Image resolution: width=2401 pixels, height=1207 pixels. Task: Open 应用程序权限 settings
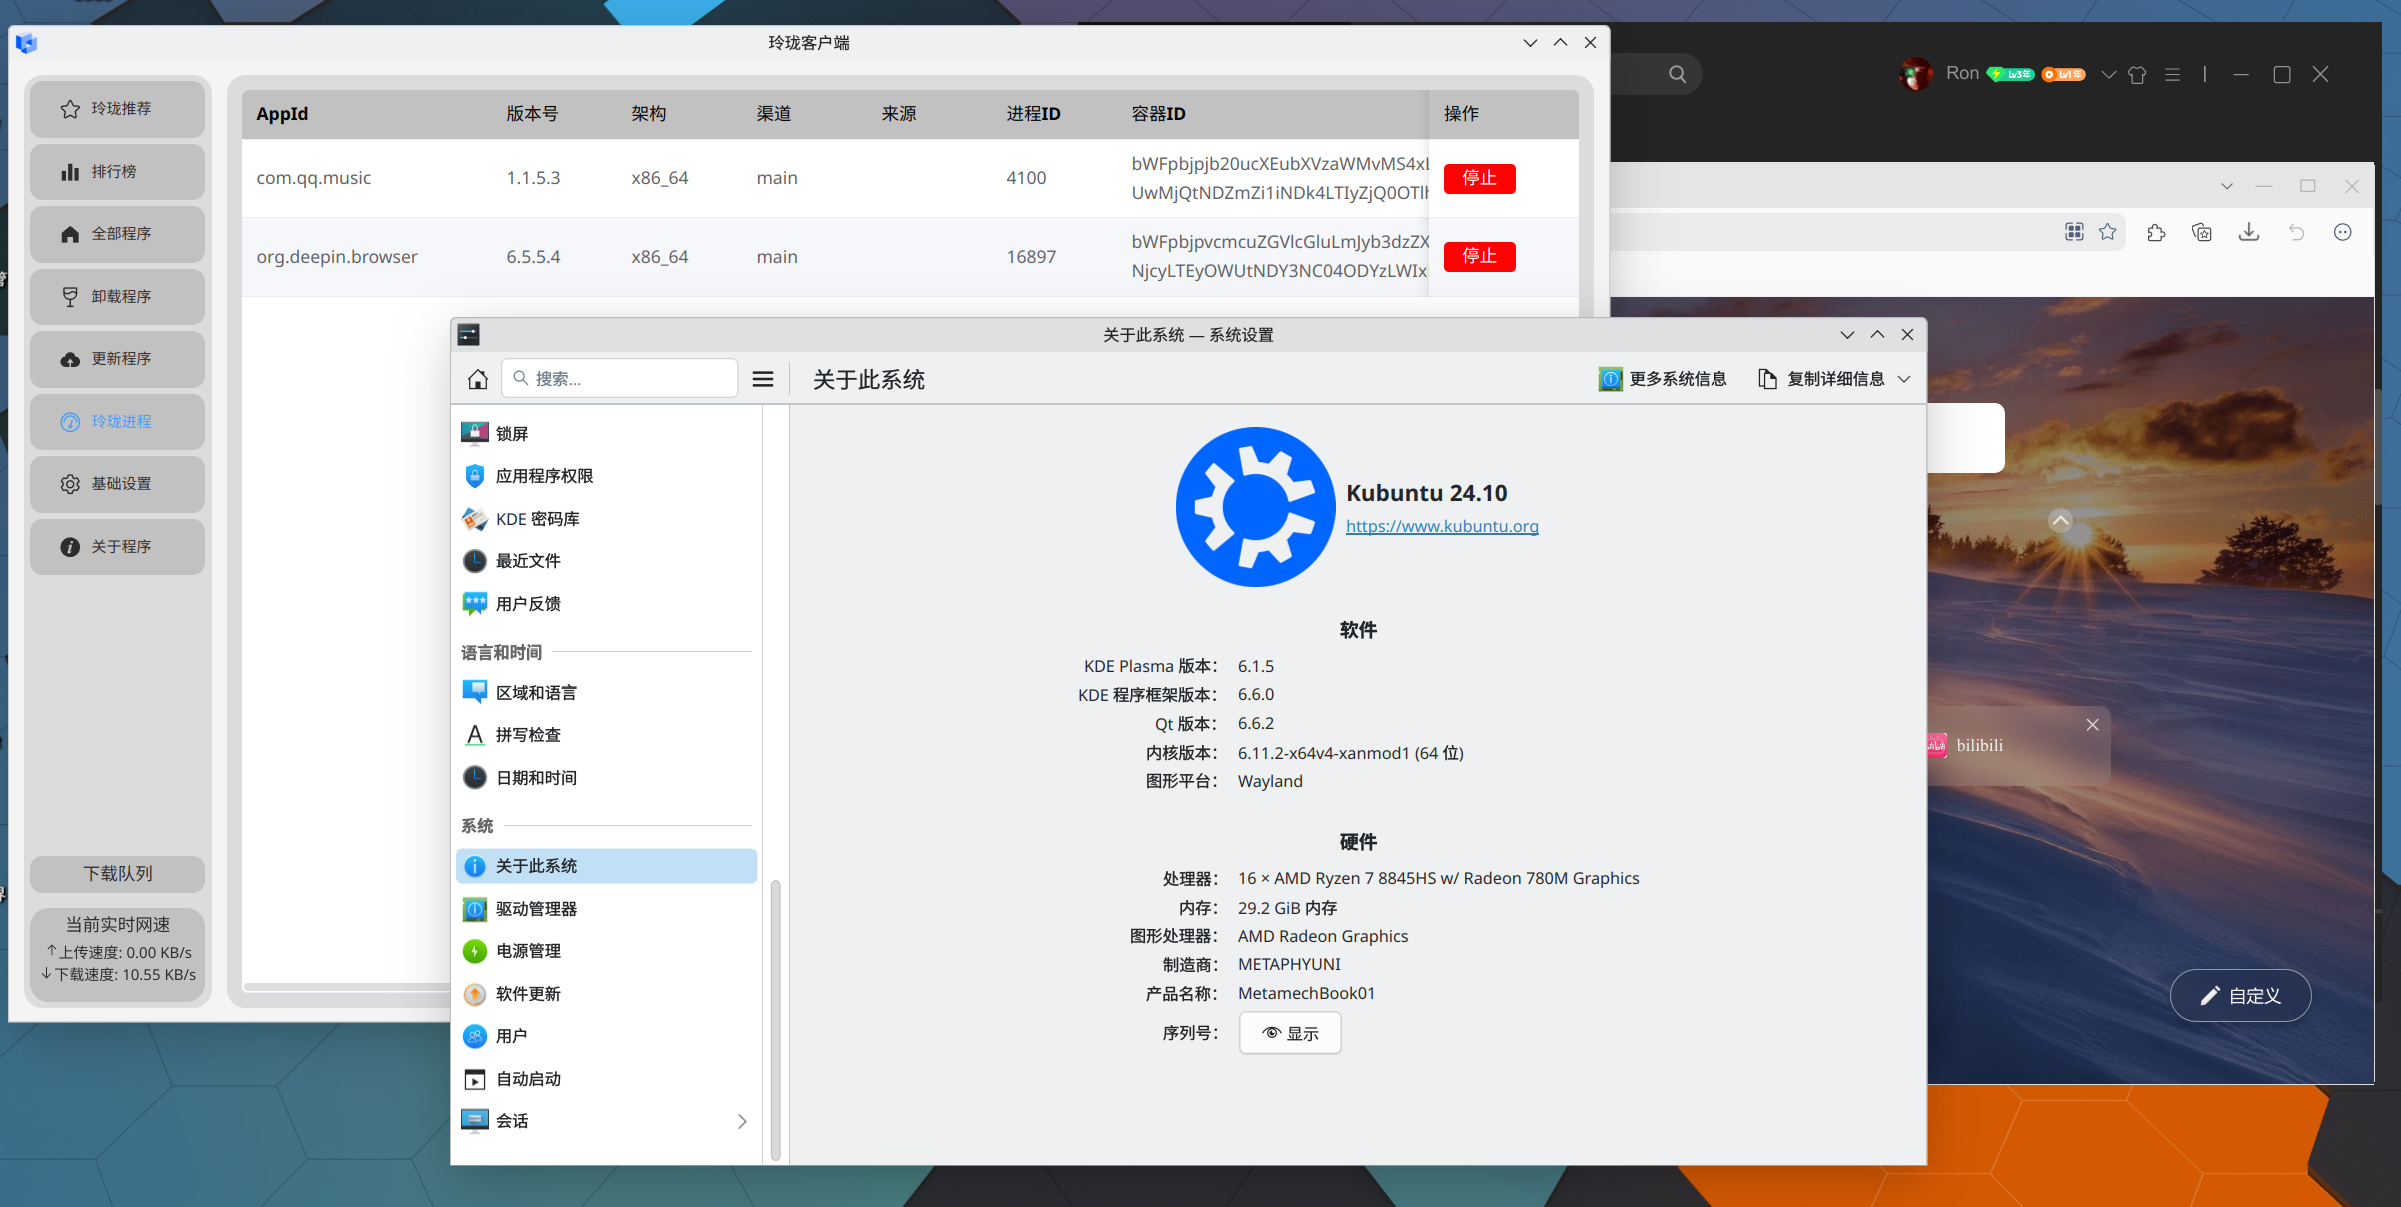pos(606,476)
